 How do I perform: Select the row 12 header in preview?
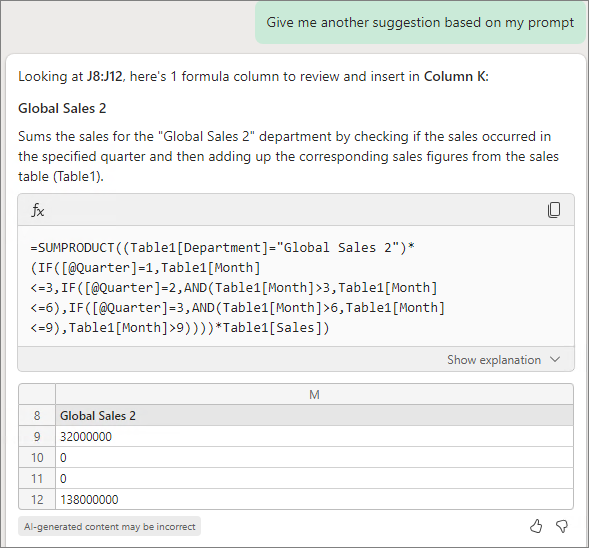tap(37, 500)
